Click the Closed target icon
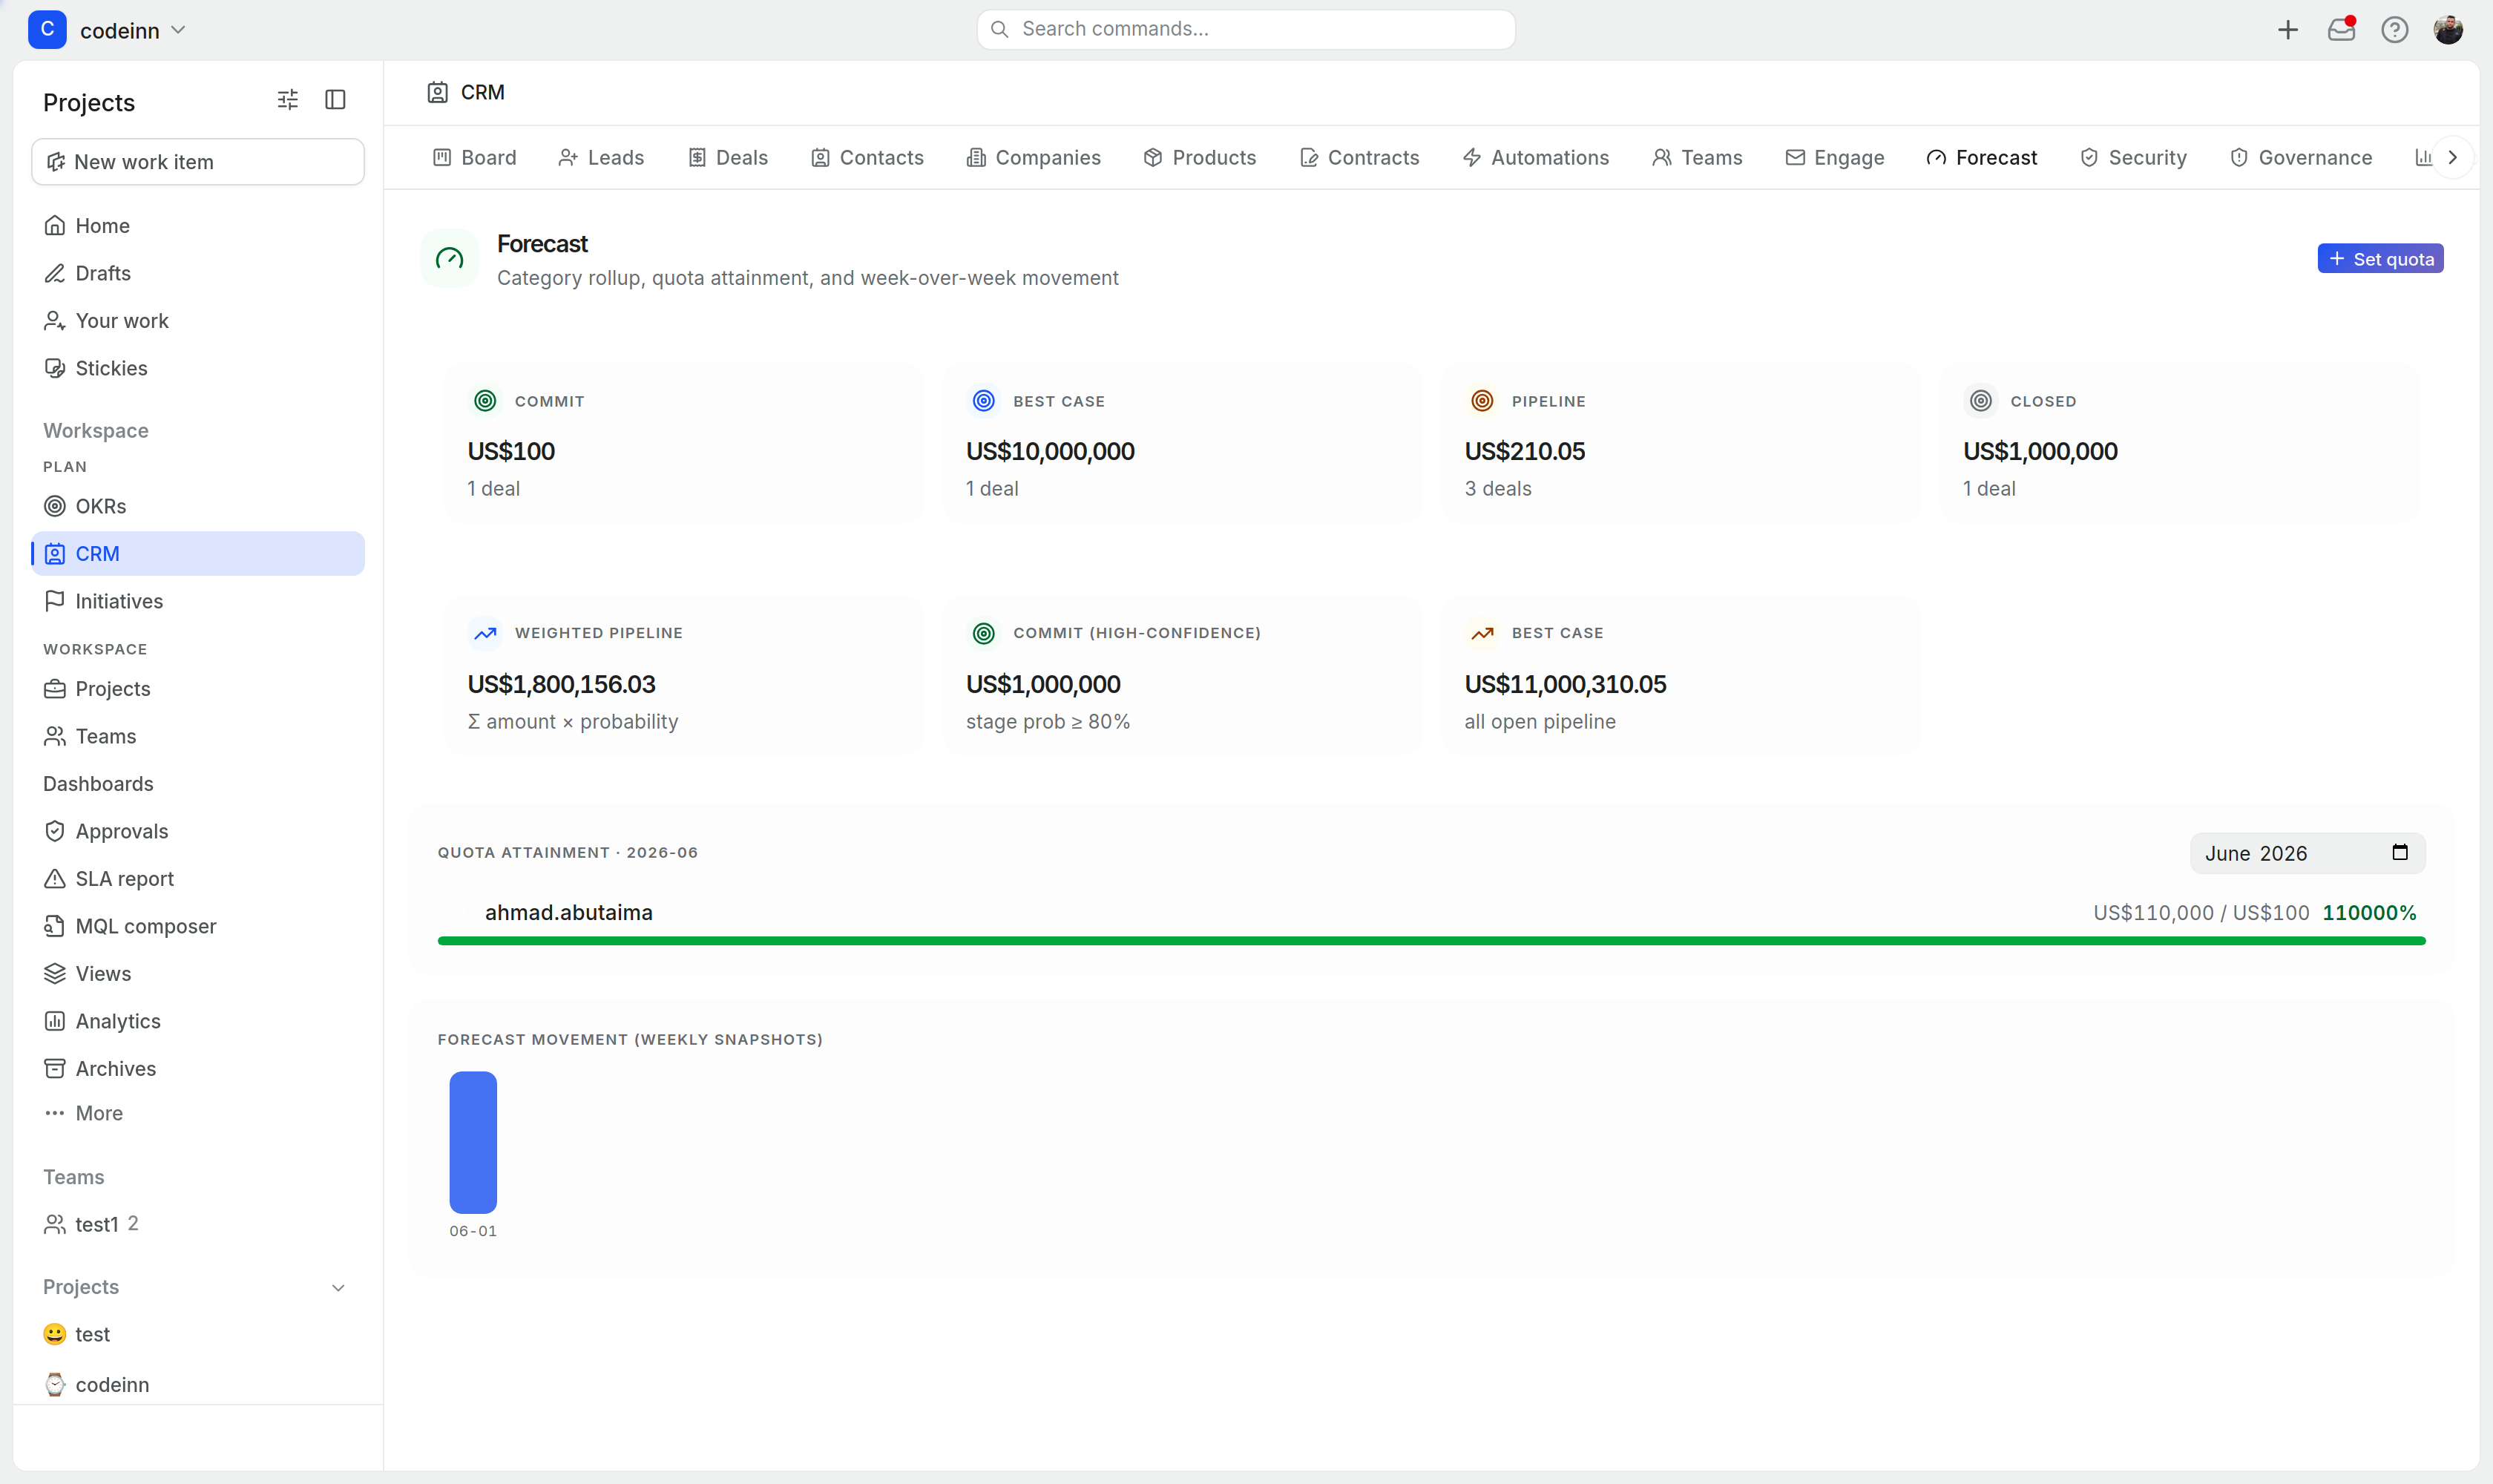Screen dimensions: 2493x1484 (x=1981, y=401)
